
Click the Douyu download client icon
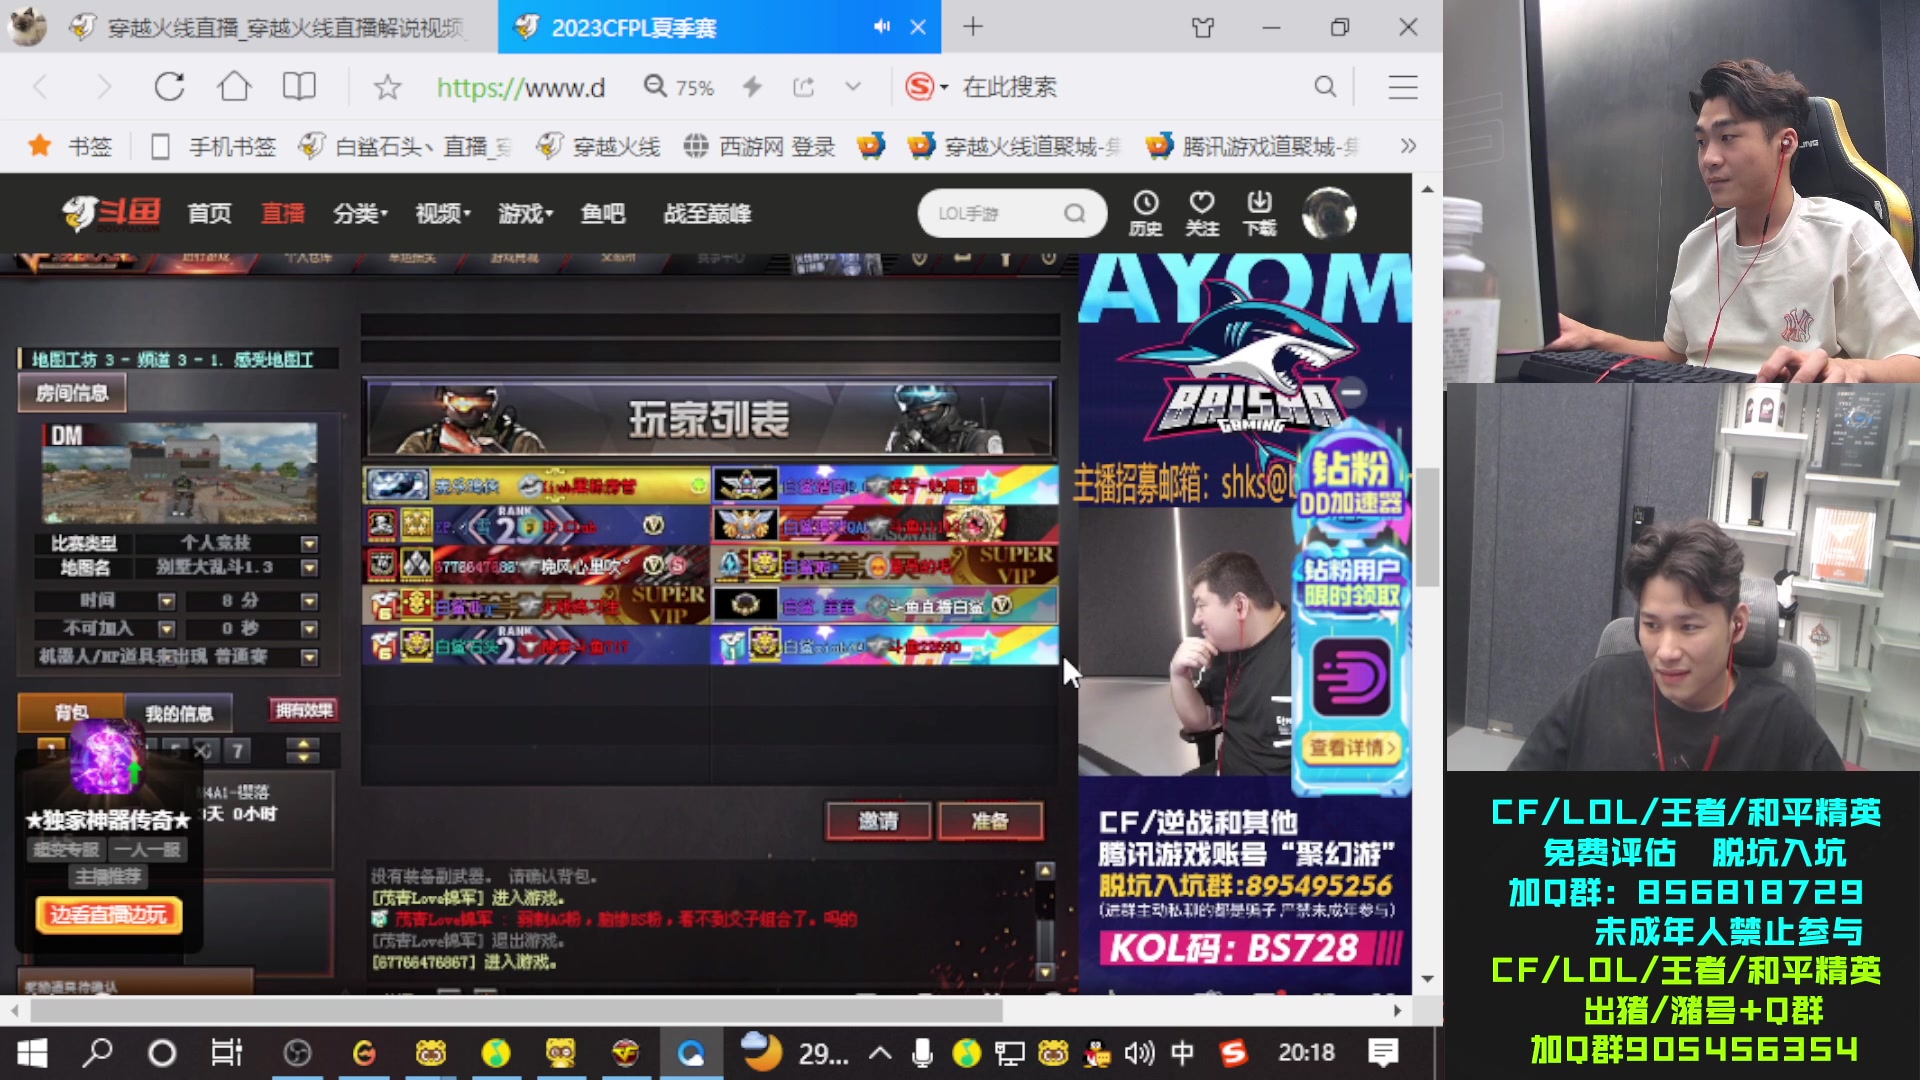[1259, 213]
